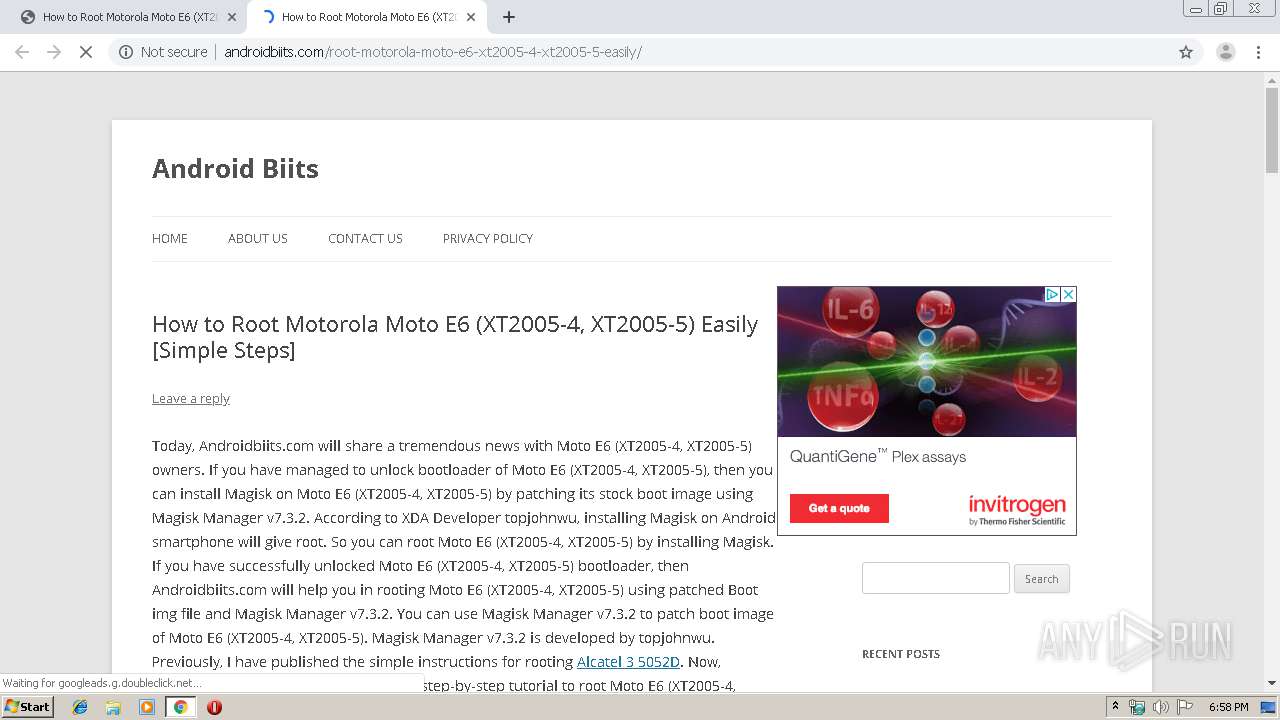Image resolution: width=1280 pixels, height=720 pixels.
Task: Open the Android Biits site title
Action: pyautogui.click(x=235, y=168)
